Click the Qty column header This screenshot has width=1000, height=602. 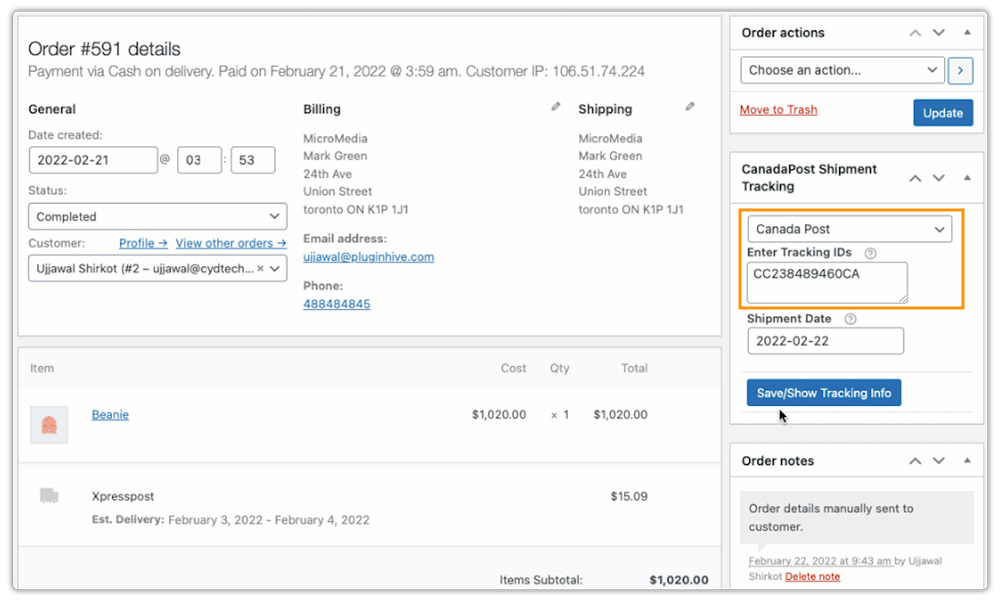point(560,368)
